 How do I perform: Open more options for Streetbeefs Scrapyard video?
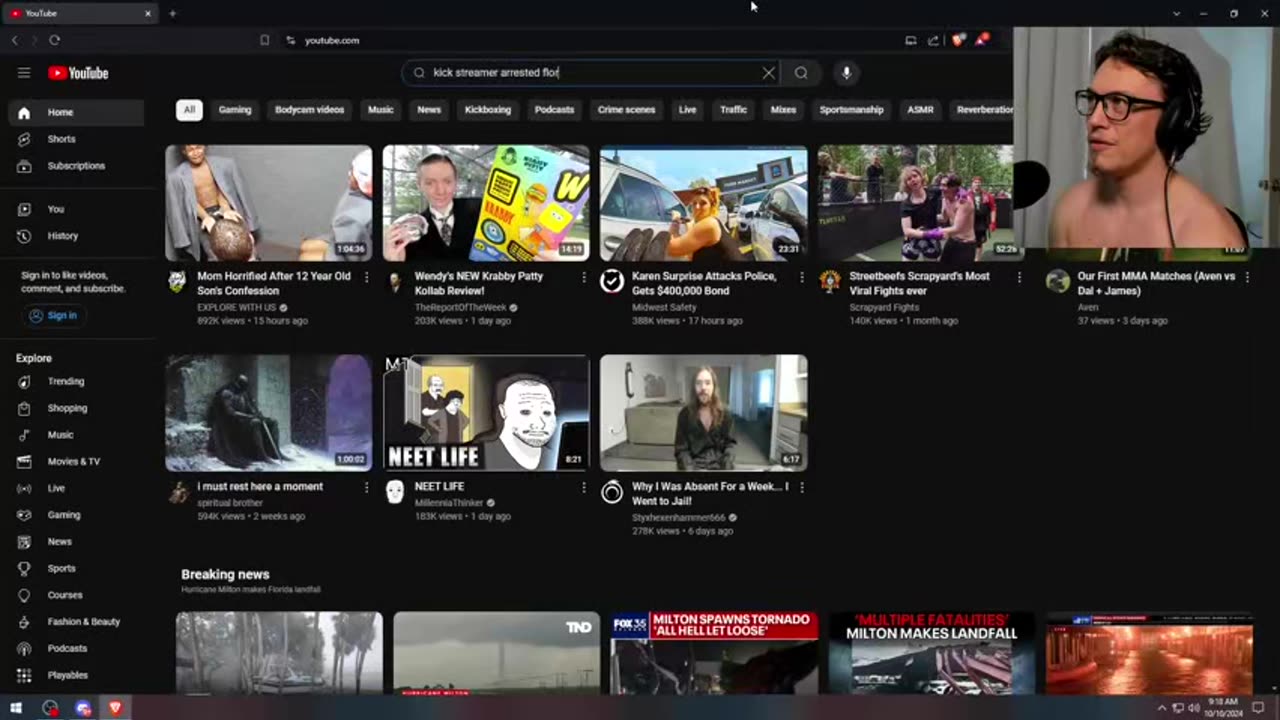[1019, 277]
